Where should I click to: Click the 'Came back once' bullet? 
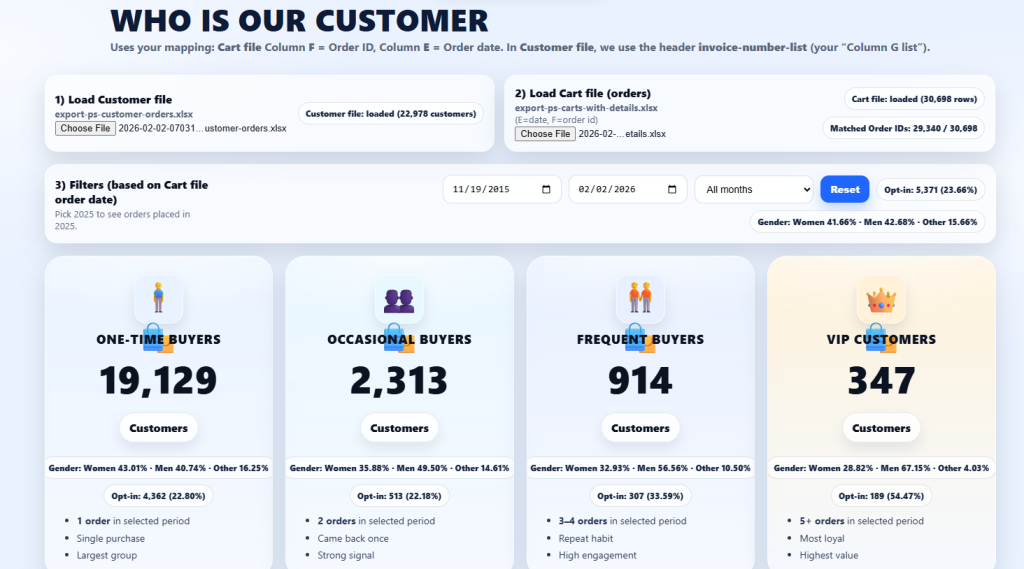[x=353, y=539]
